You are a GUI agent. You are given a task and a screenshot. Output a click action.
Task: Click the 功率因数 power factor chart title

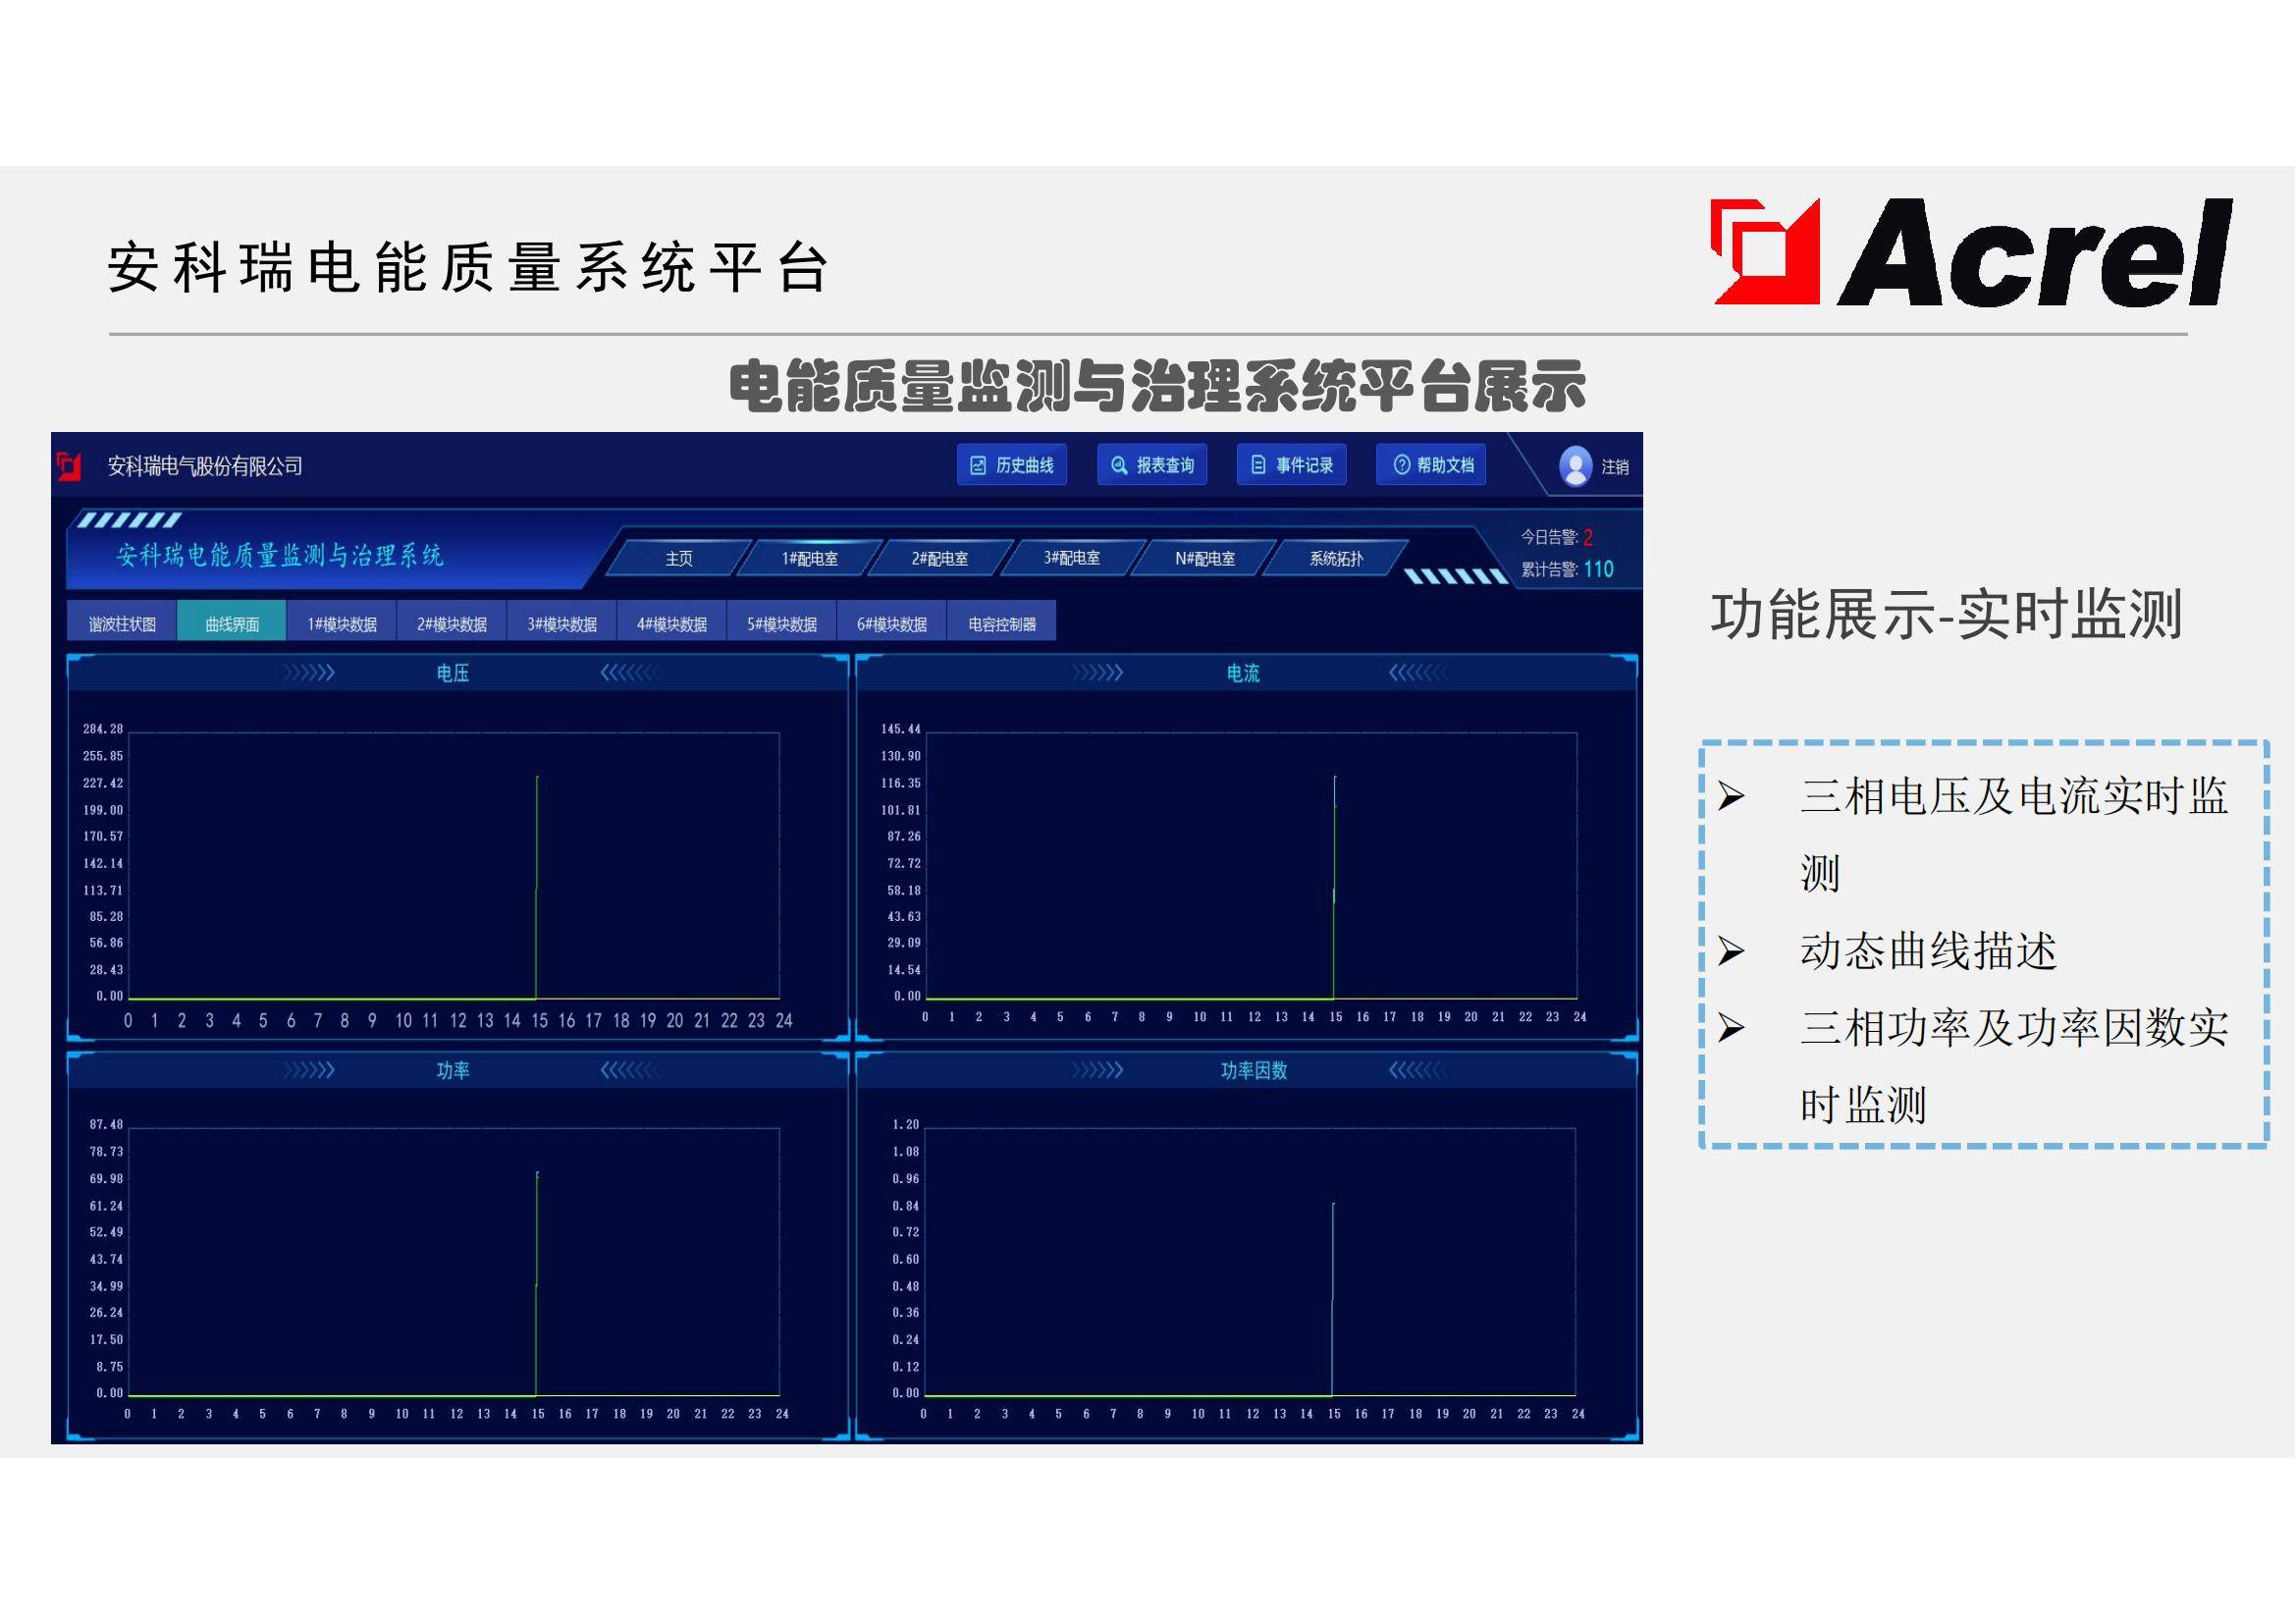(x=1253, y=1071)
